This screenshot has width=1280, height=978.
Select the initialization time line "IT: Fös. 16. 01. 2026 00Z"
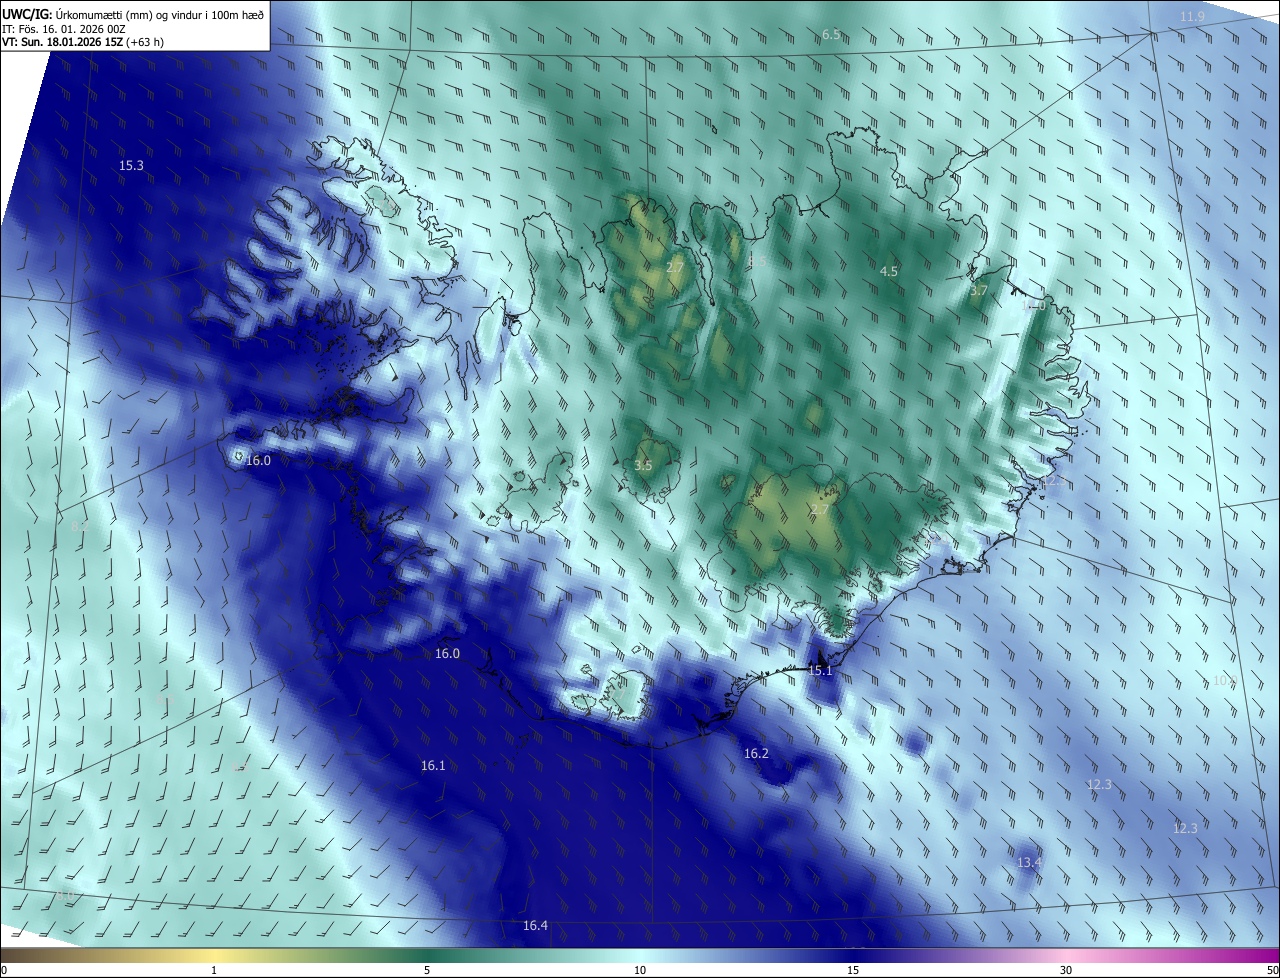(x=64, y=28)
